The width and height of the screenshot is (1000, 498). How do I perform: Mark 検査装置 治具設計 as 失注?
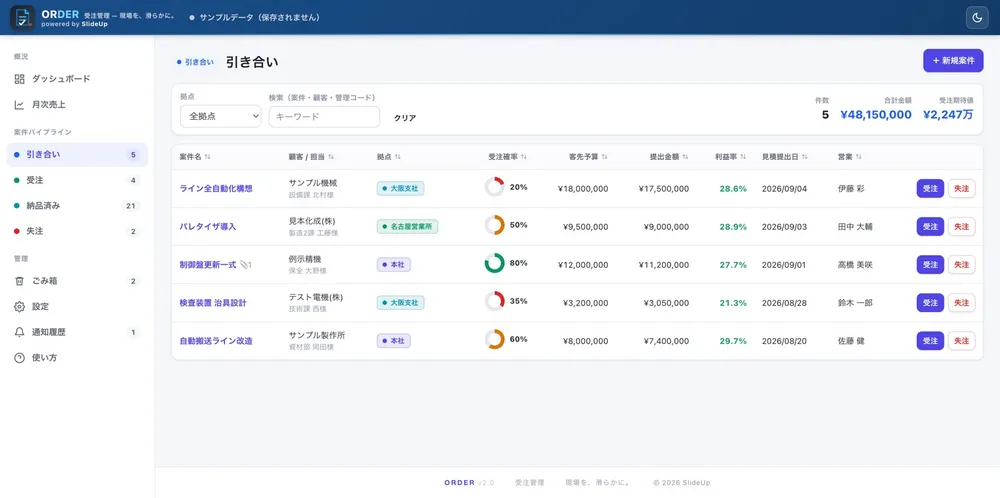(961, 303)
